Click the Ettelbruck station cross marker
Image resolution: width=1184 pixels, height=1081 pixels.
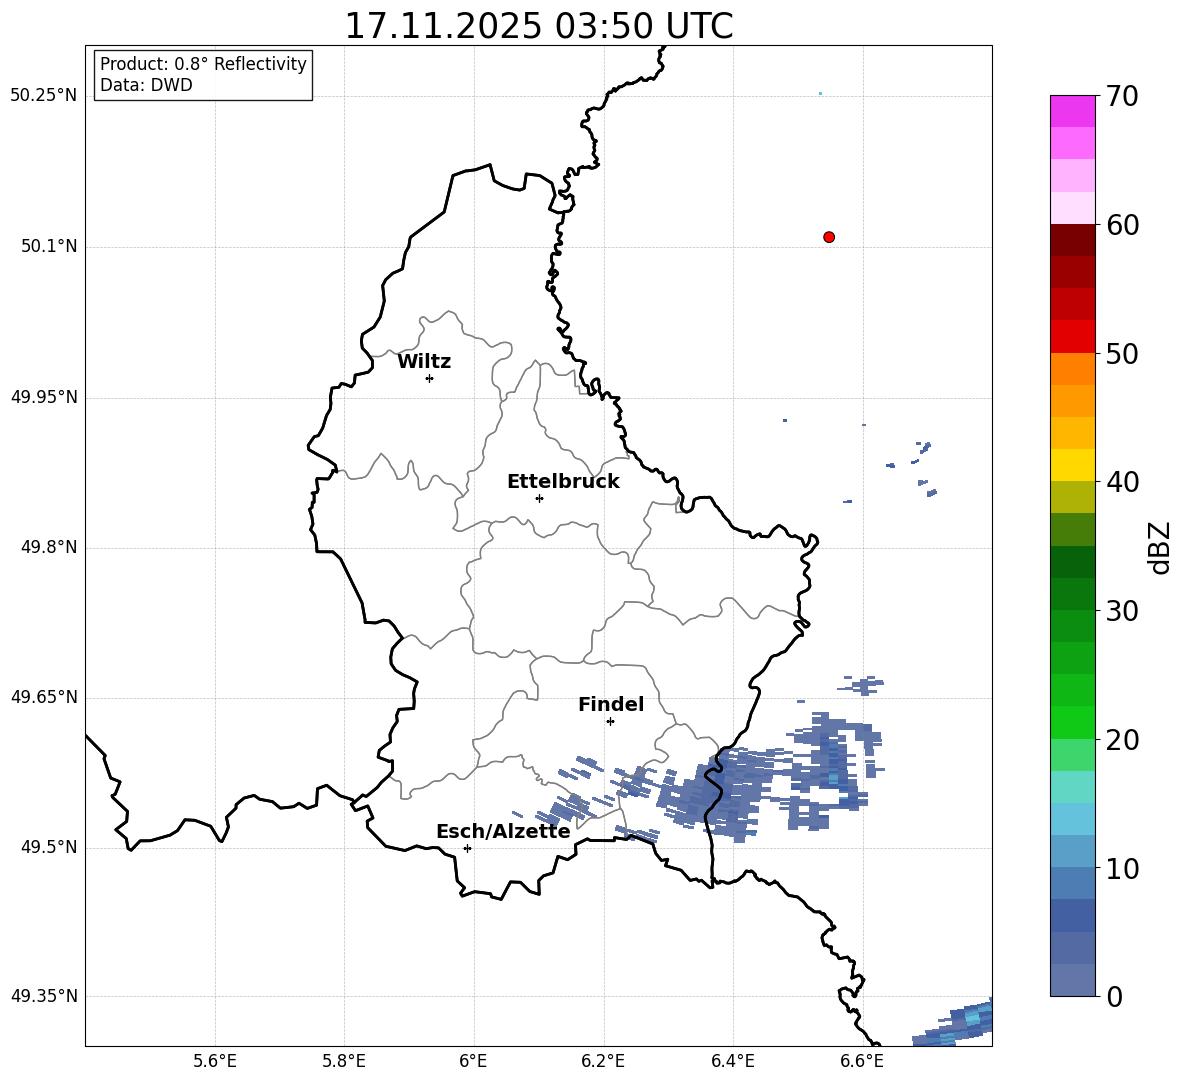pyautogui.click(x=539, y=498)
